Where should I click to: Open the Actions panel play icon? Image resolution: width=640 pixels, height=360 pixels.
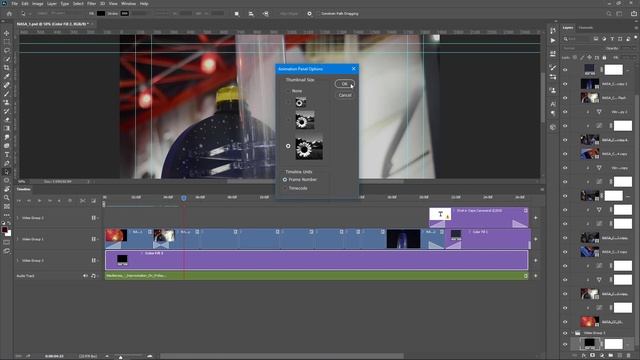coord(553,40)
